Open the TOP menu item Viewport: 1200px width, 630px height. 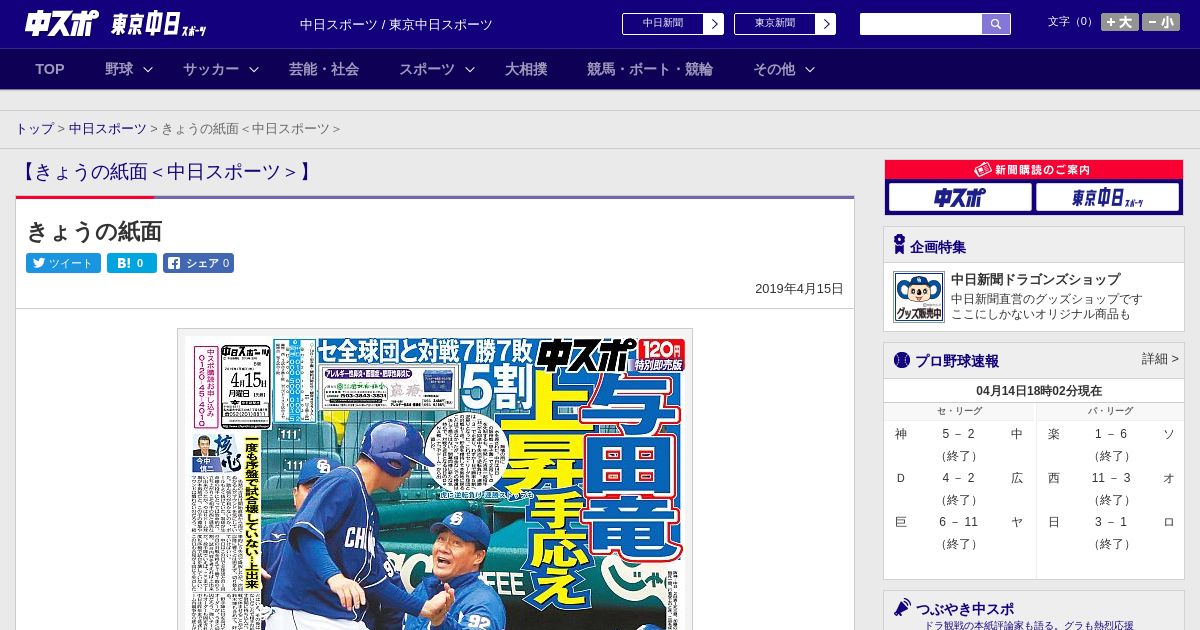pos(50,69)
